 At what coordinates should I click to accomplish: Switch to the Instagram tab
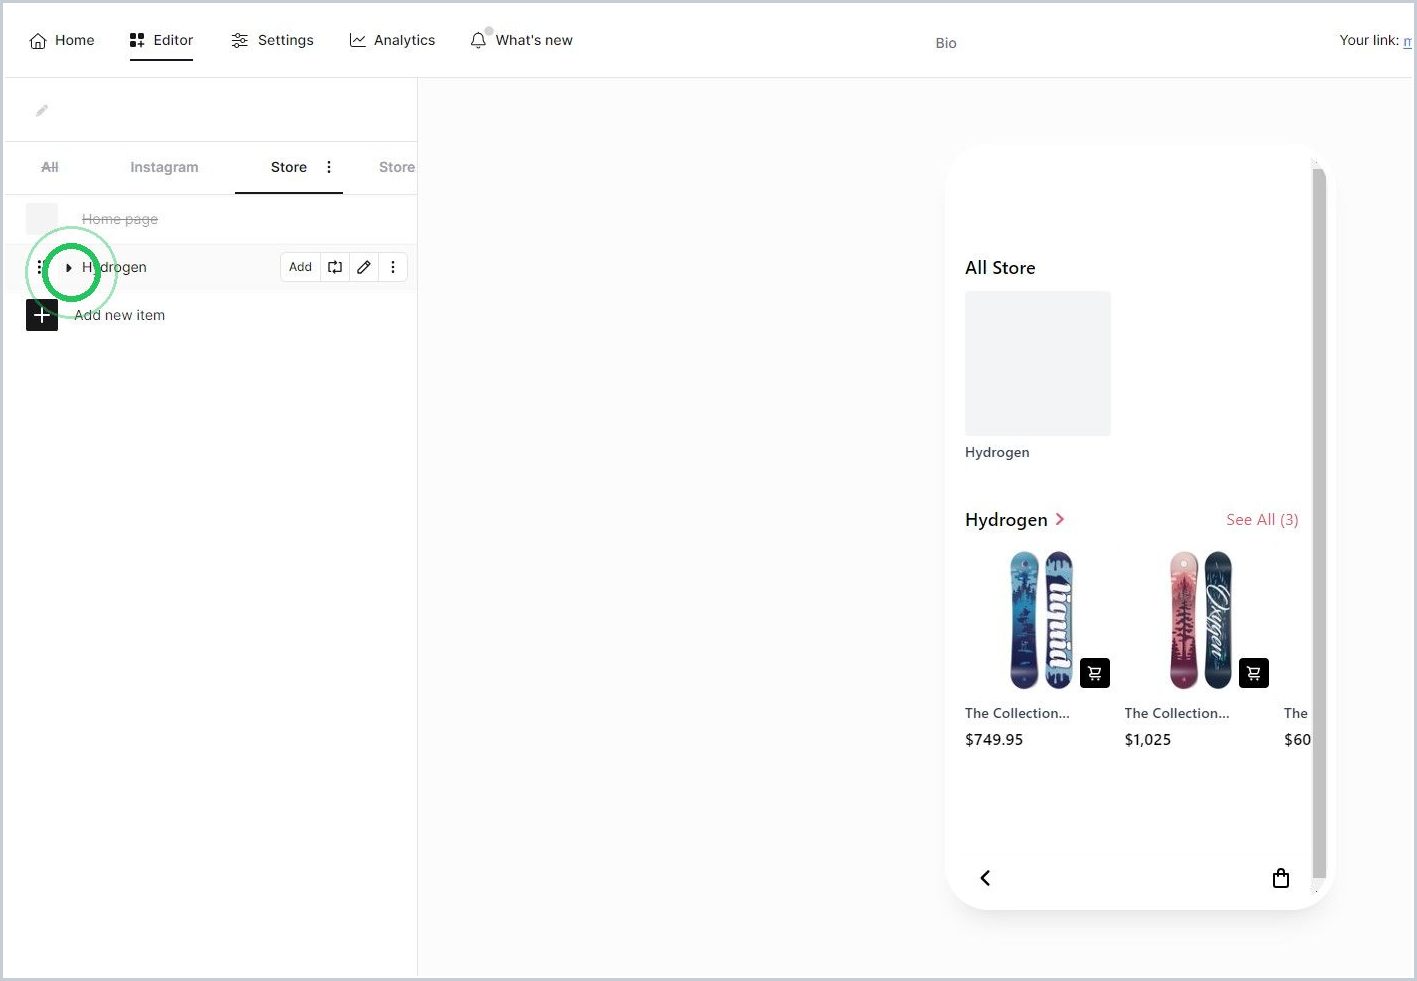click(x=164, y=167)
